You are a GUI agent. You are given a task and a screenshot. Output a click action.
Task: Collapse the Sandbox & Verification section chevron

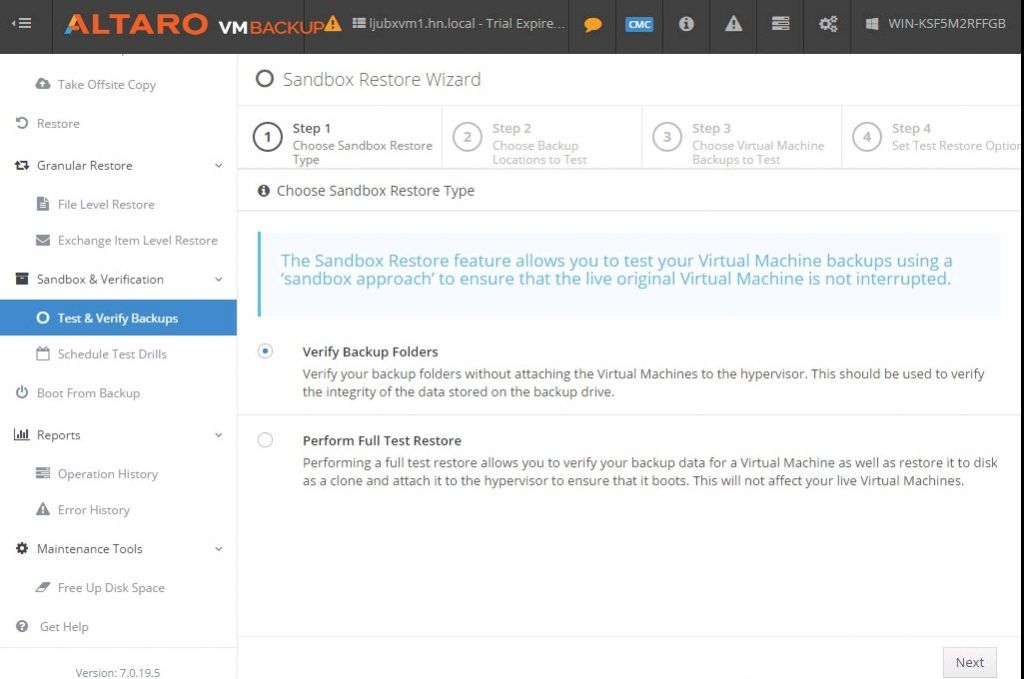click(219, 279)
